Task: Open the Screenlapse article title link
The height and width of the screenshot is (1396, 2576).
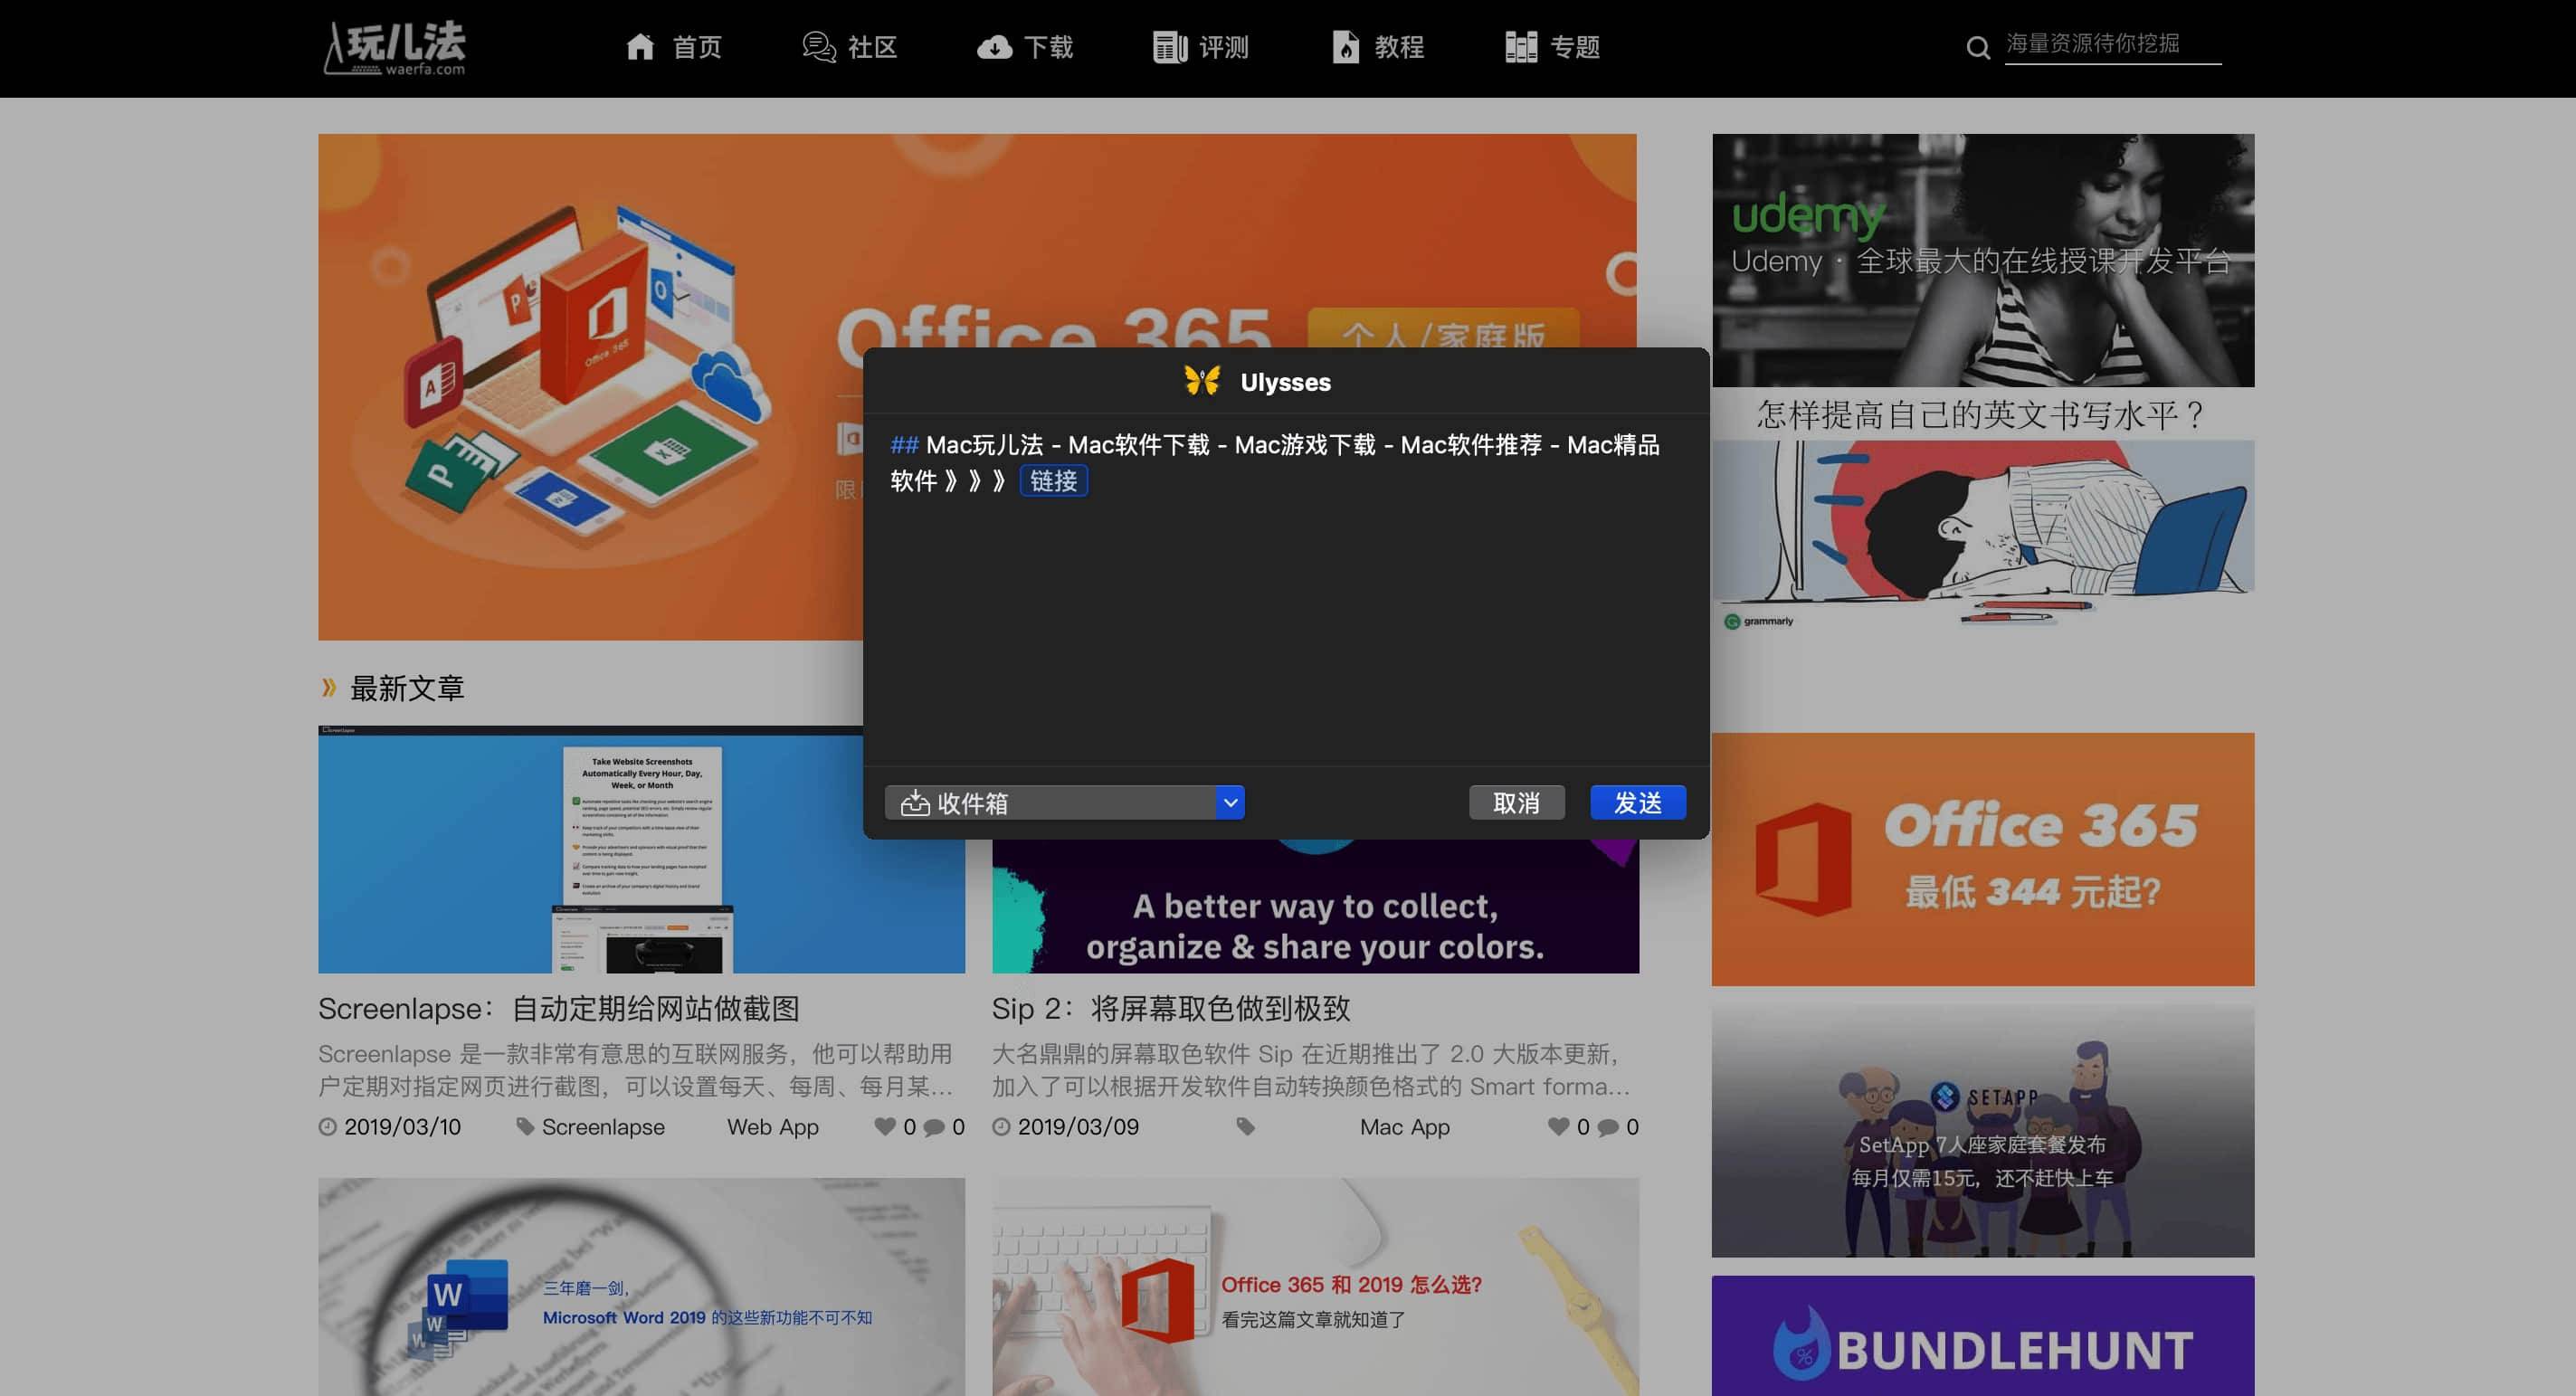Action: (x=559, y=1008)
